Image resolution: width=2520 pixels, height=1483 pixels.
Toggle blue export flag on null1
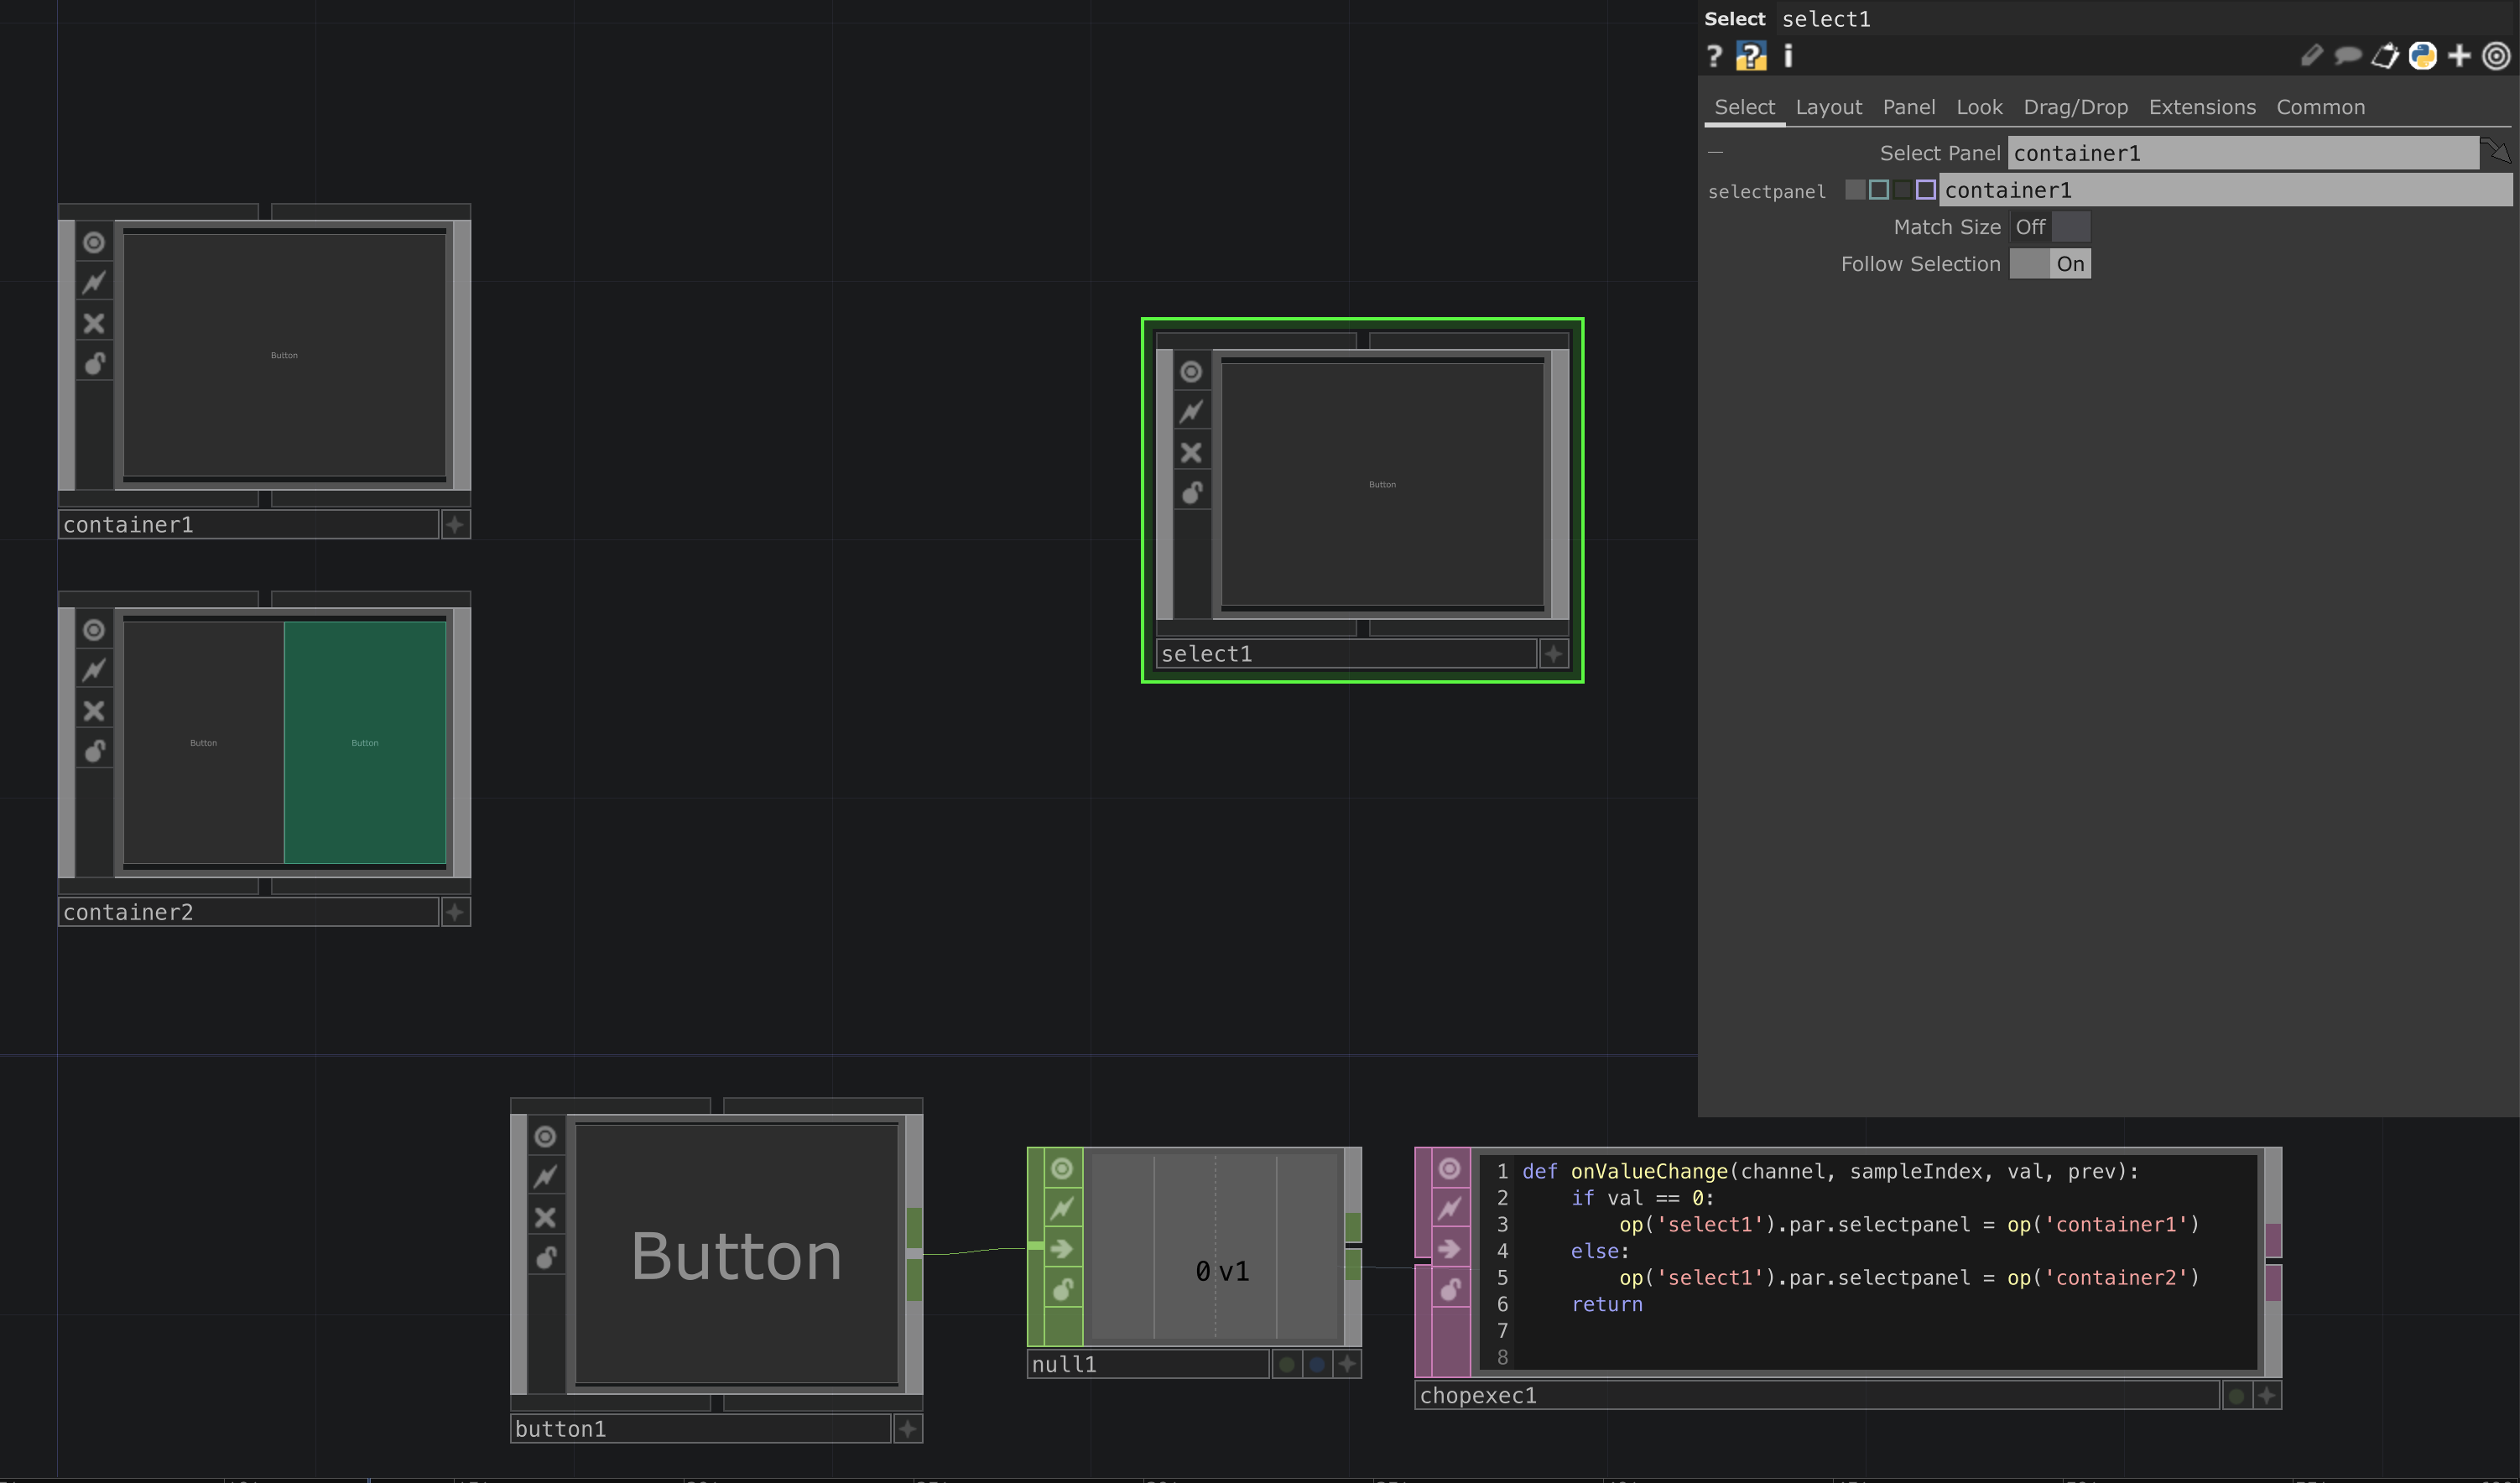[x=1318, y=1364]
